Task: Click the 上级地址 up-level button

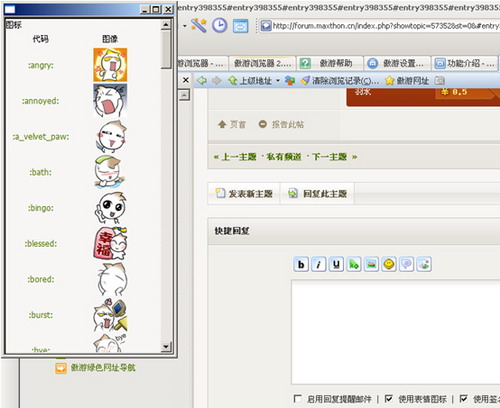Action: point(250,80)
